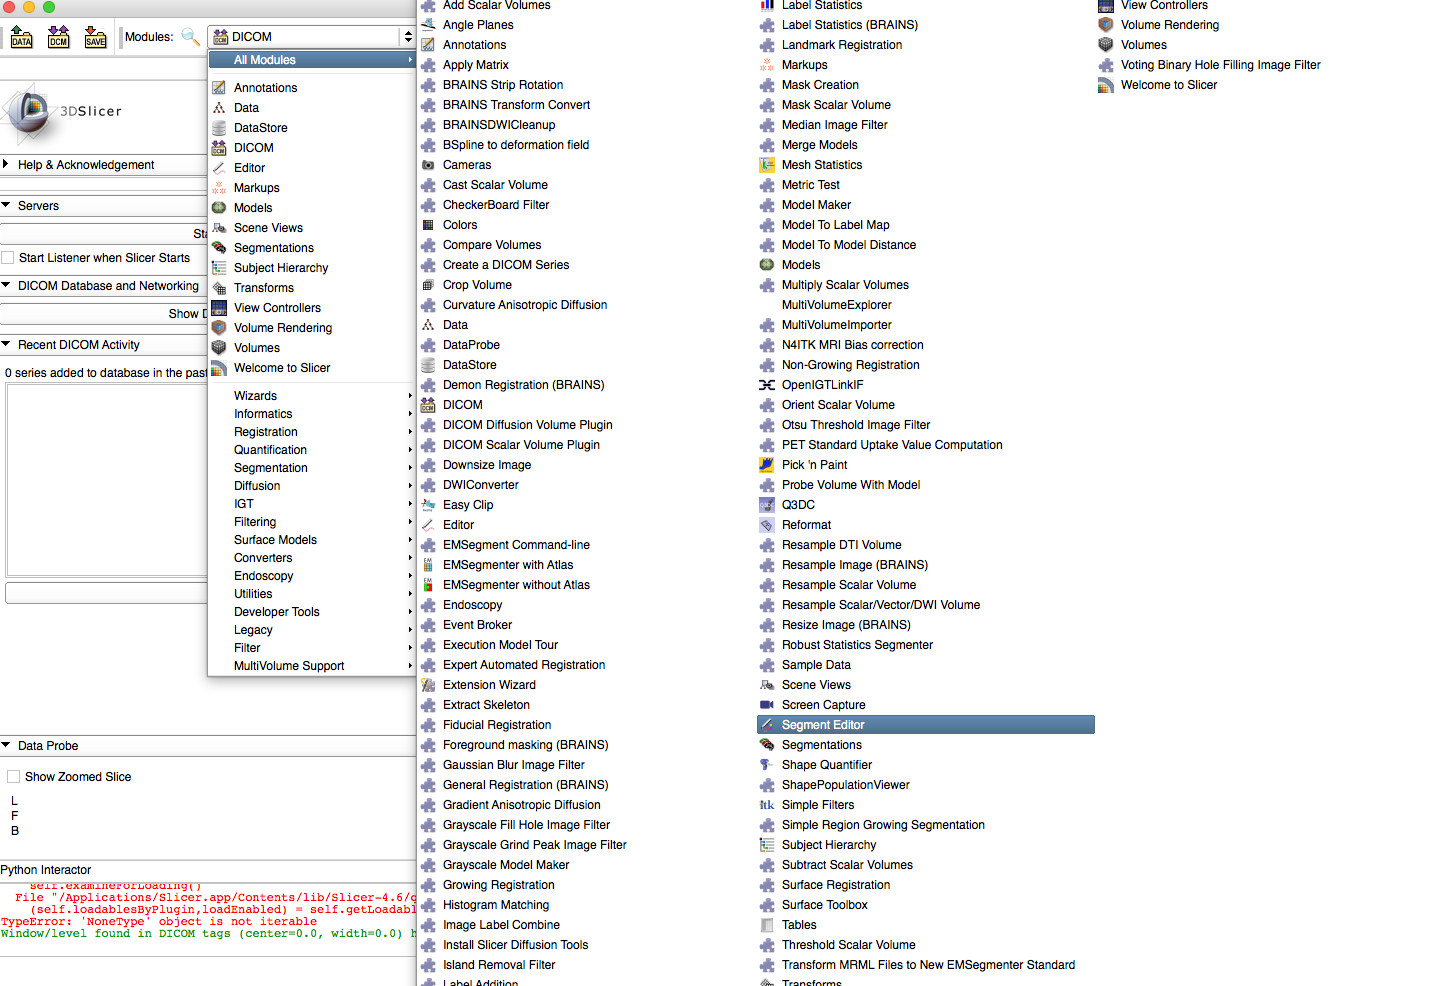This screenshot has width=1434, height=986.
Task: Click the Easy Clip icon
Action: coord(428,505)
